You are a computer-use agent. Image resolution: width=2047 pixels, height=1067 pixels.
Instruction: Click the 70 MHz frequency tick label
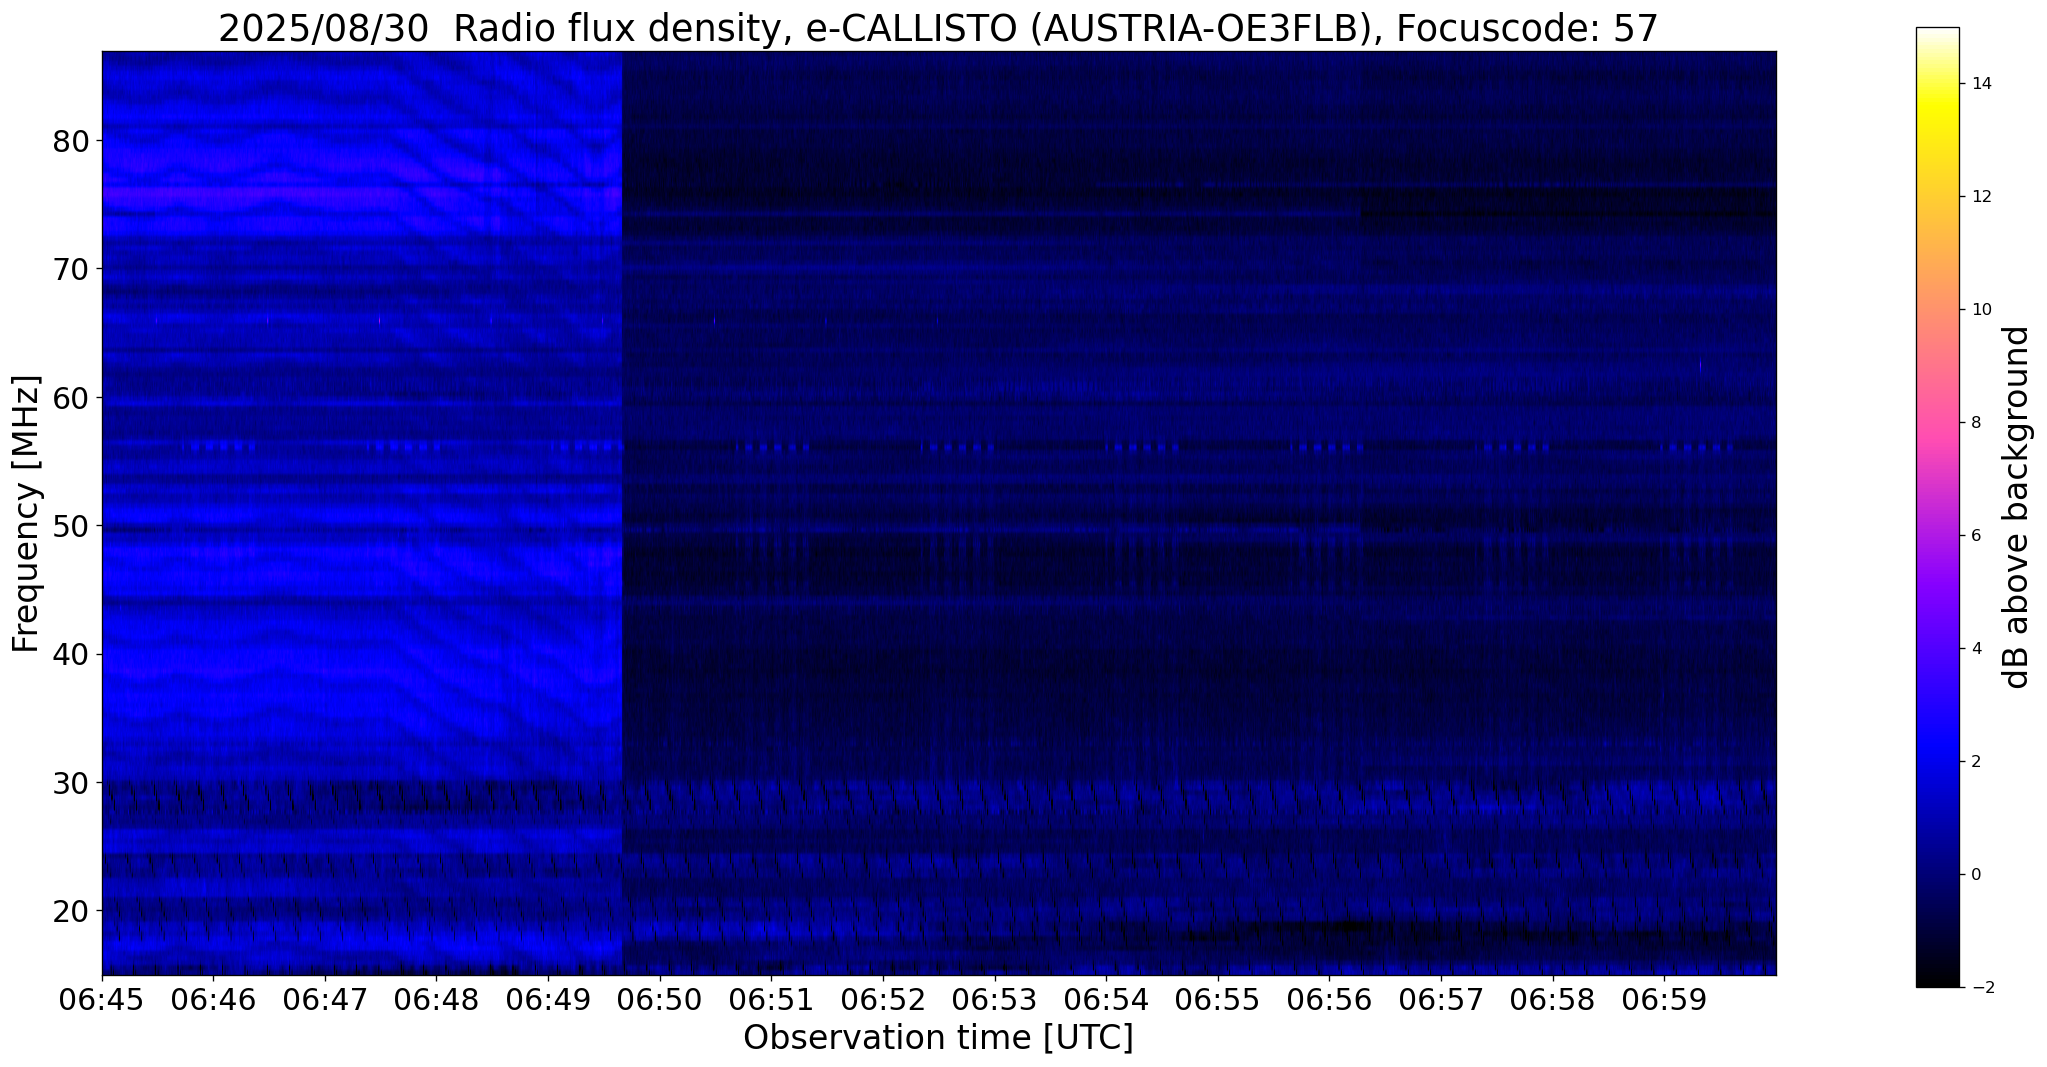[71, 269]
